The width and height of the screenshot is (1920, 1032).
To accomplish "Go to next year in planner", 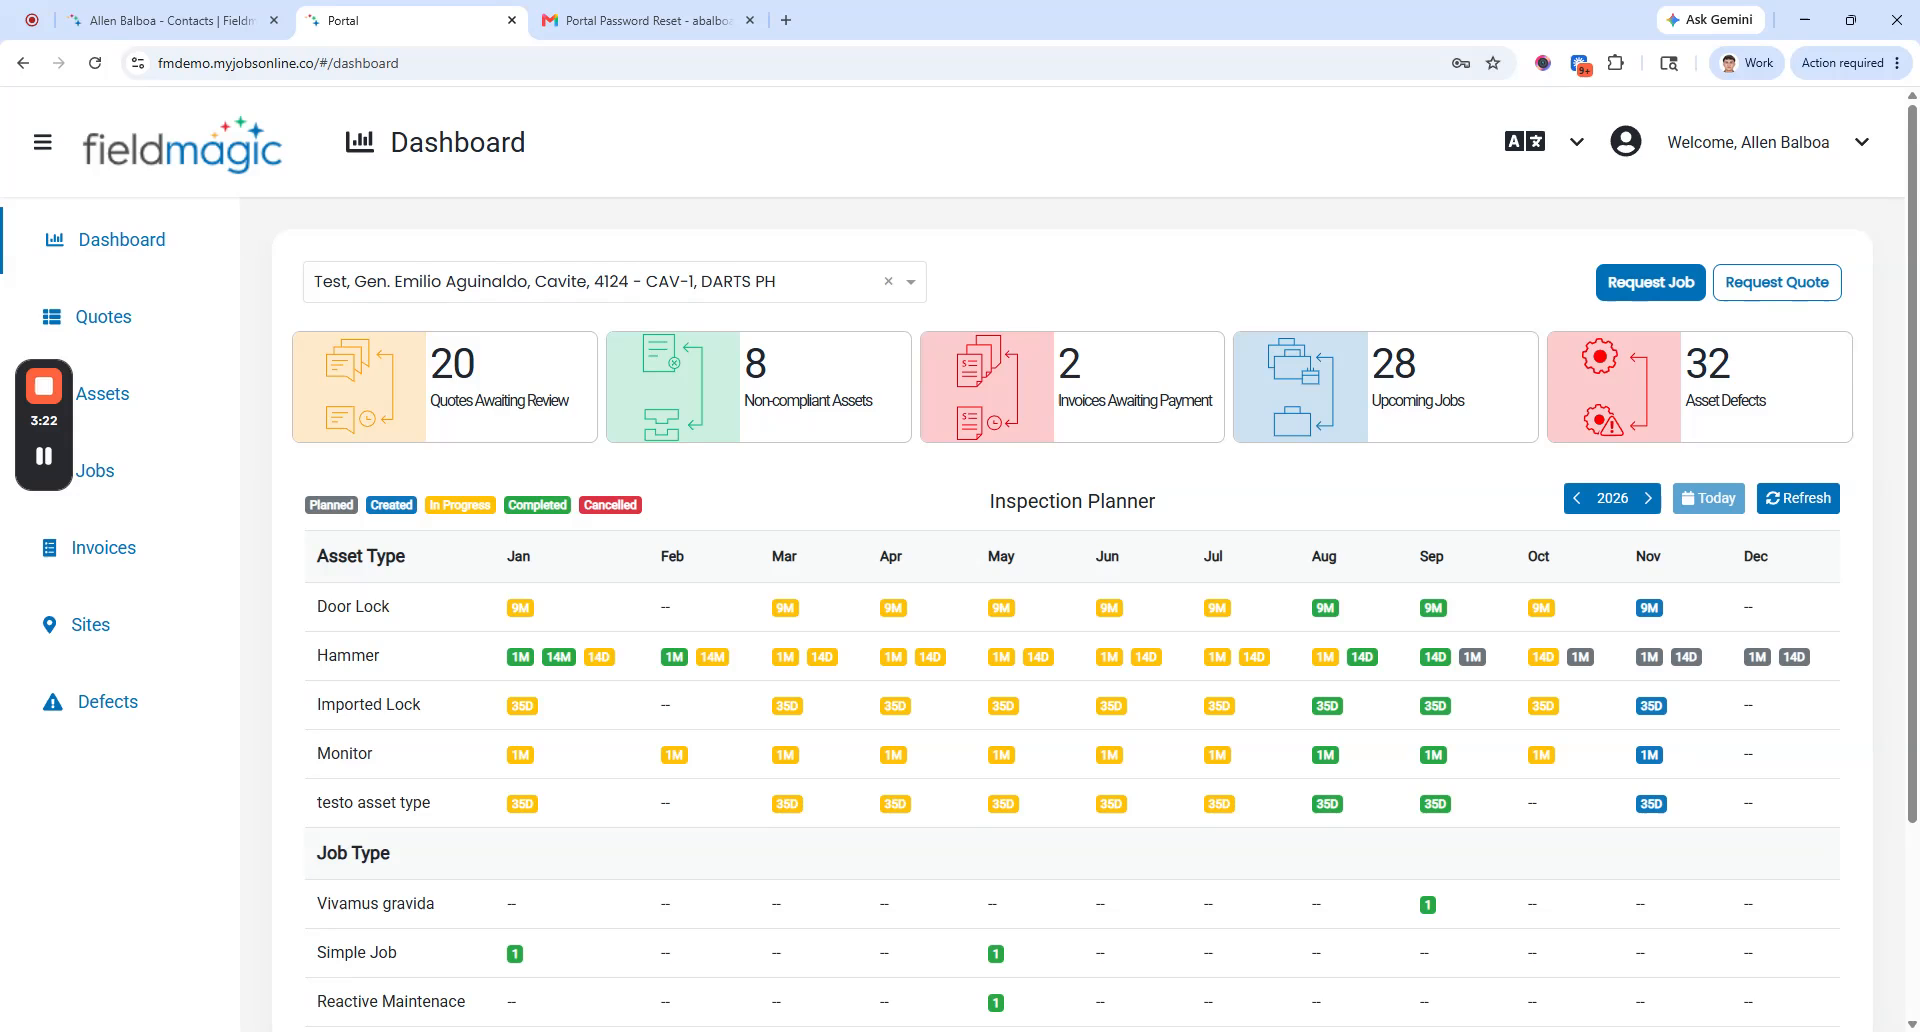I will pos(1648,498).
